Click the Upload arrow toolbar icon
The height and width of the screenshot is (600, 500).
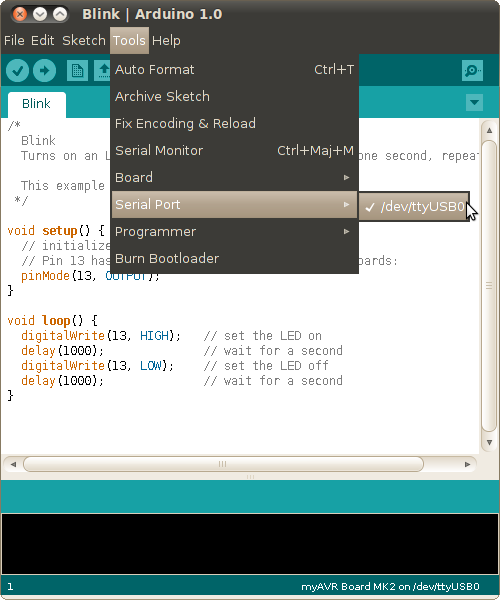pos(44,70)
